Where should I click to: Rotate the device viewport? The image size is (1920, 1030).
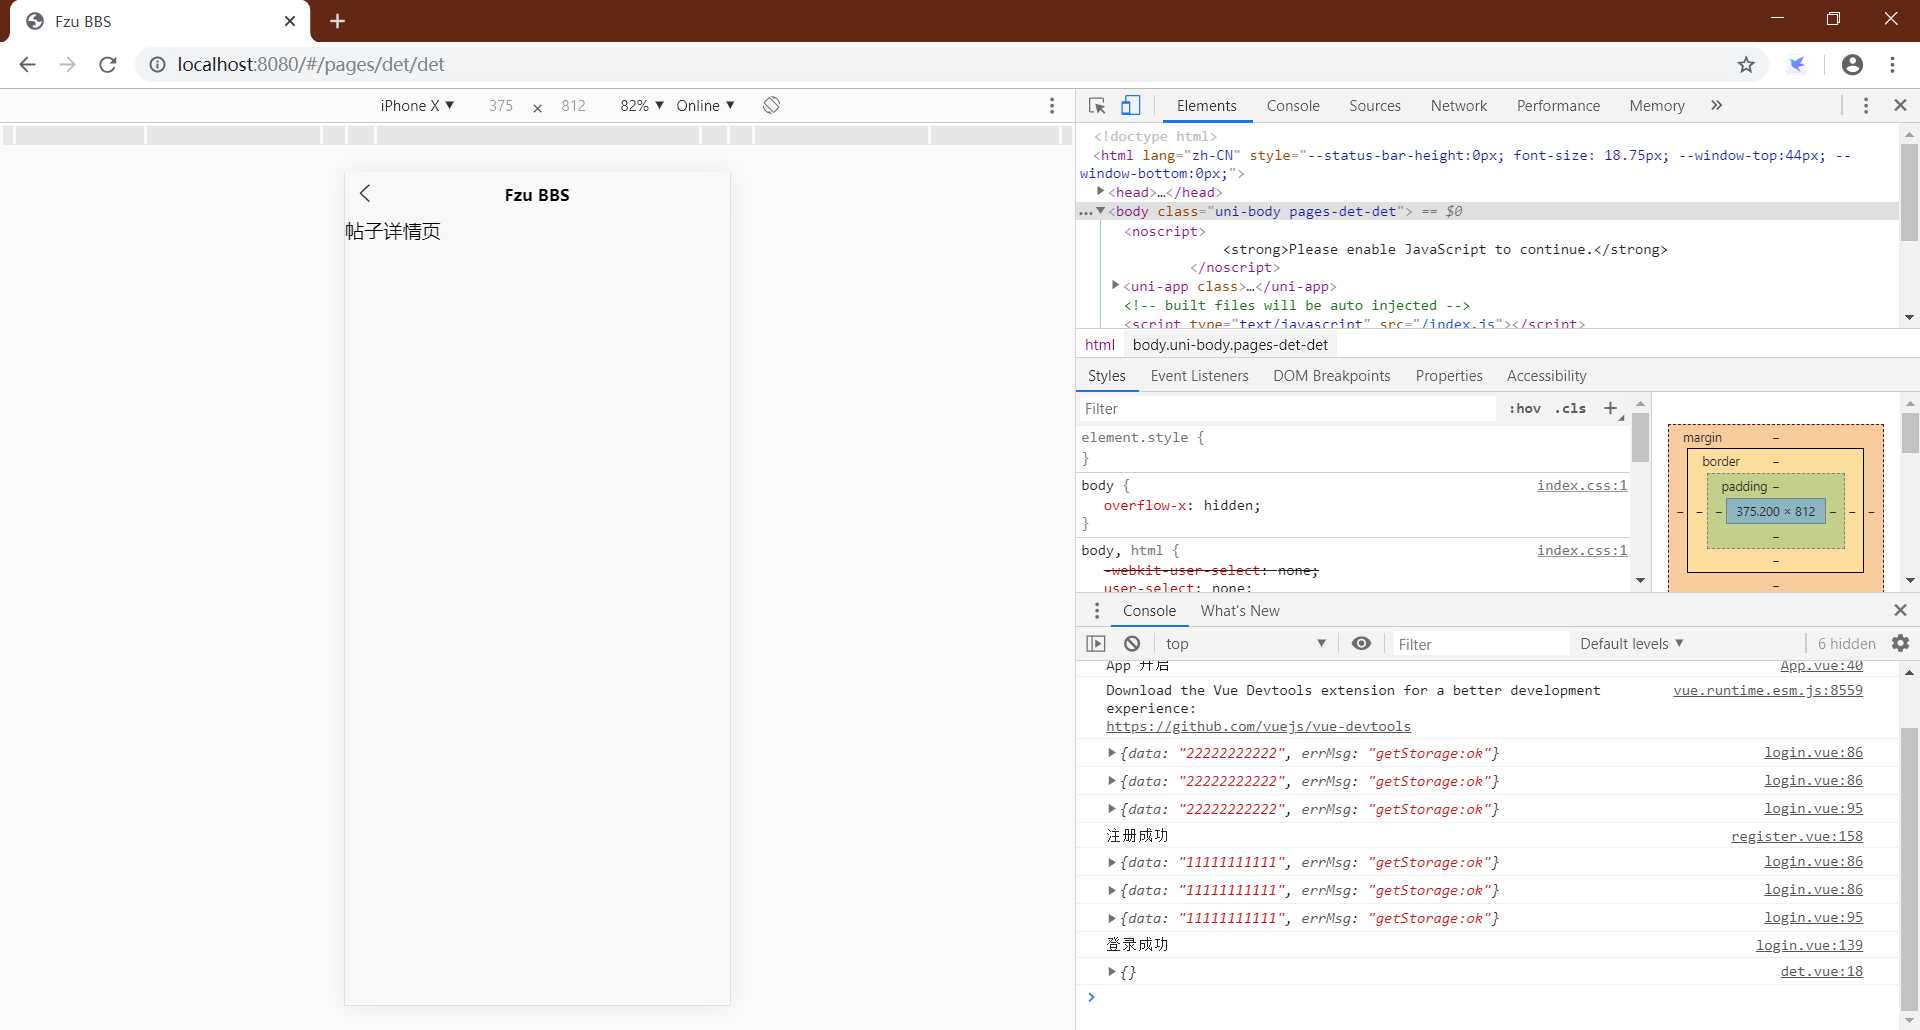(x=771, y=105)
